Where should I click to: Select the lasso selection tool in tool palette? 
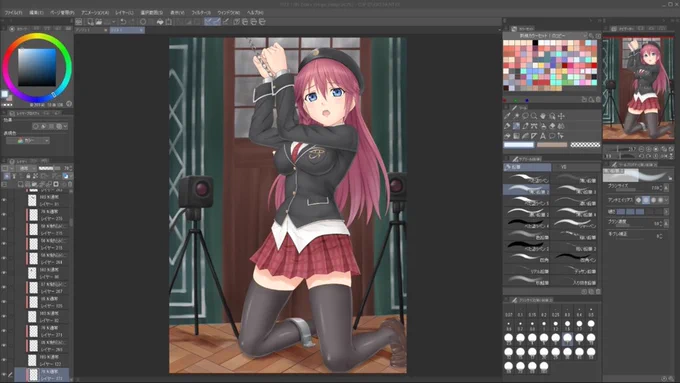525,116
